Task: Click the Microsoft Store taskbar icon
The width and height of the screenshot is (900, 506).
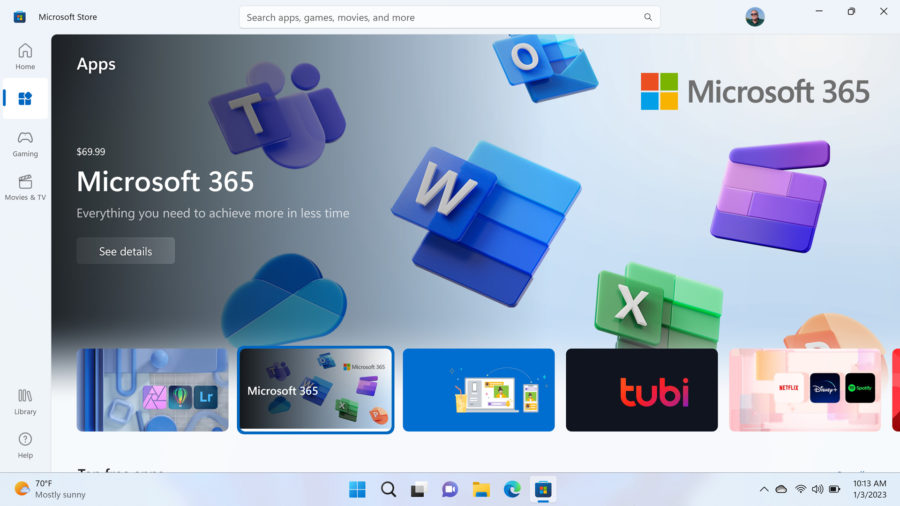Action: (543, 489)
